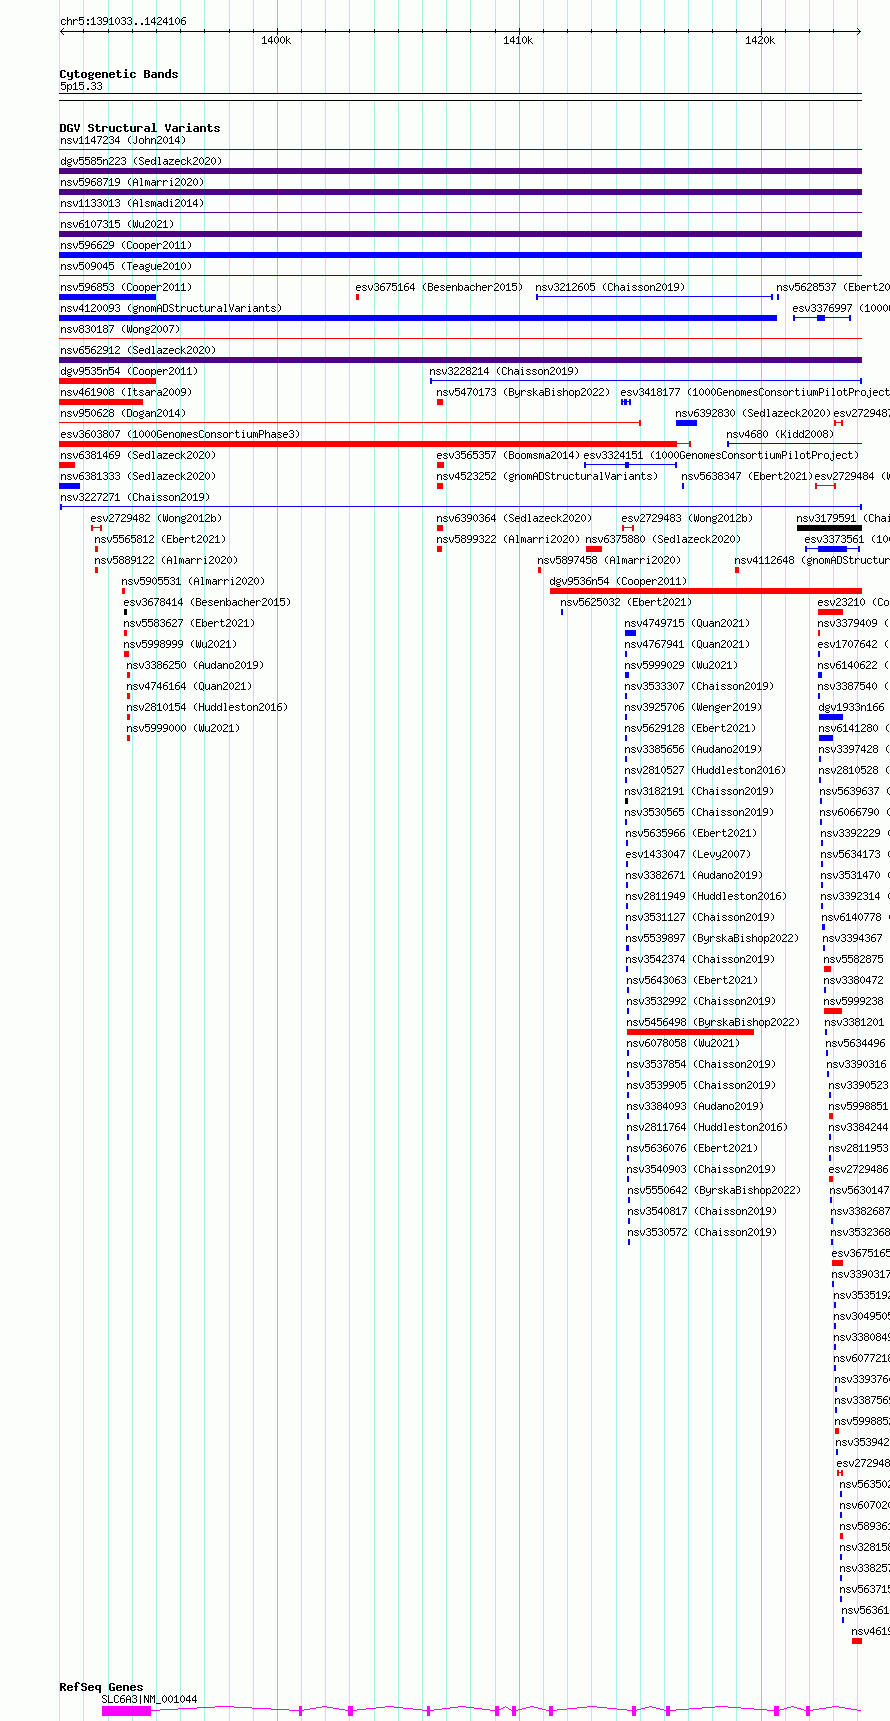The image size is (890, 1721).
Task: Open variant esv3675164 (Besenbacher2015)
Action: 439,288
